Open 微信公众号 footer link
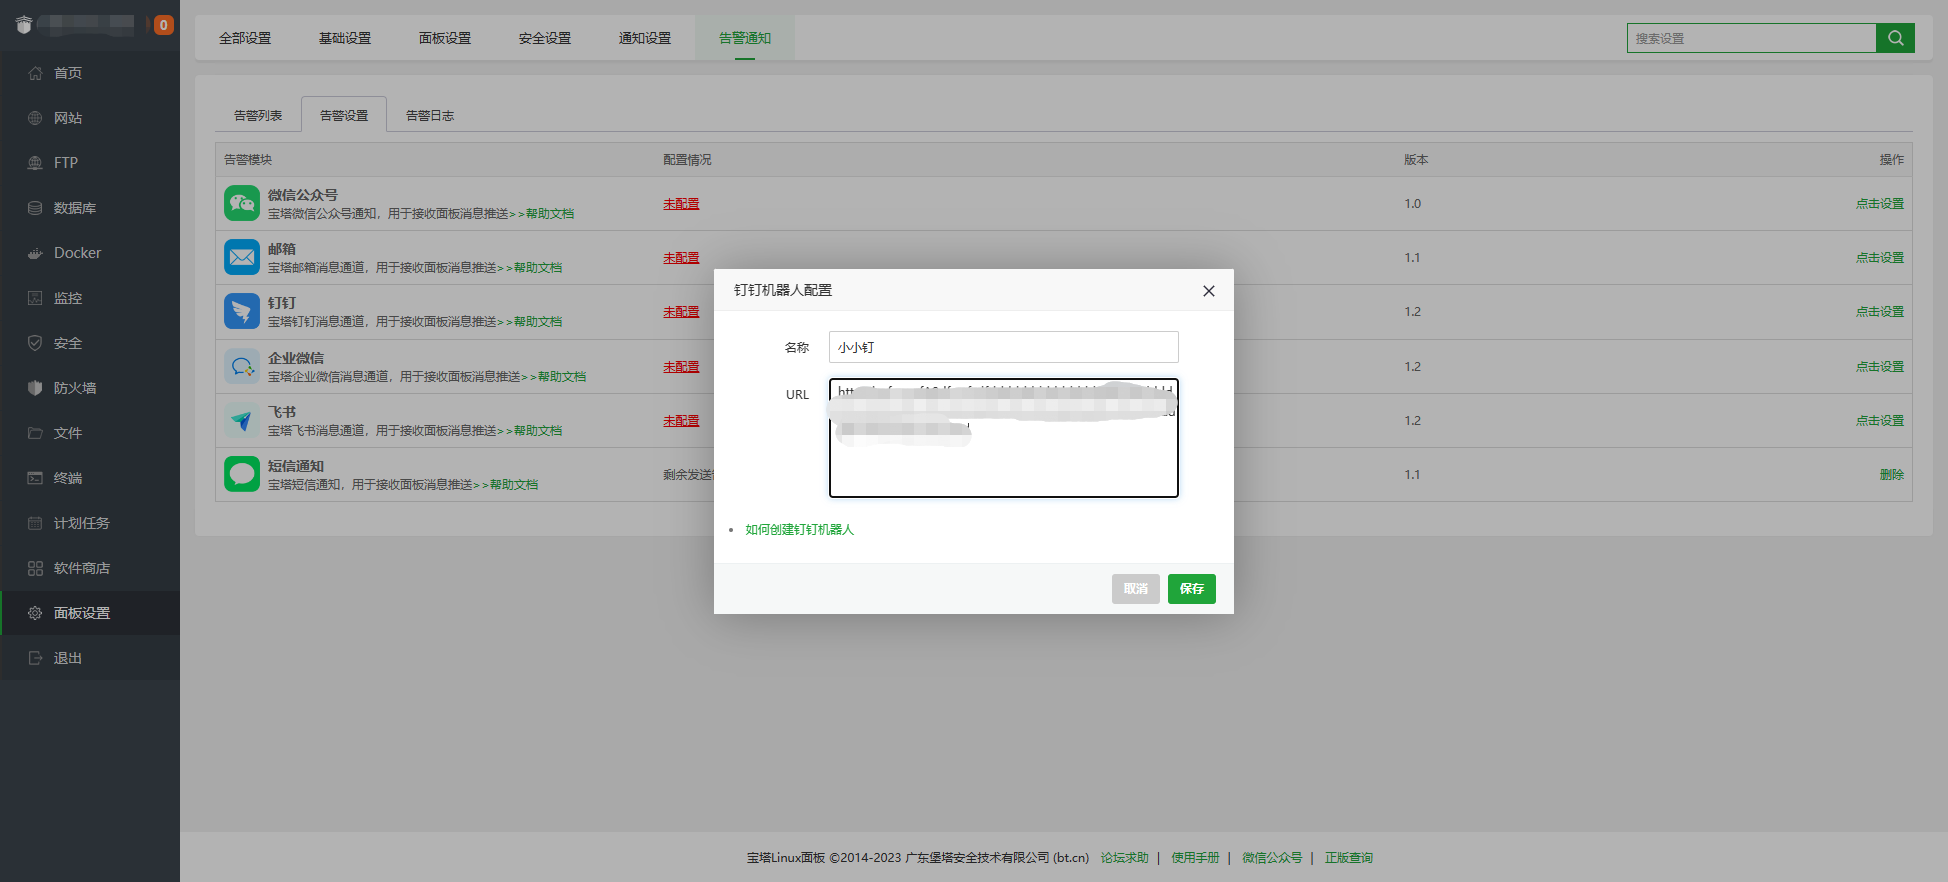Screen dimensions: 1948x882 pos(1272,858)
